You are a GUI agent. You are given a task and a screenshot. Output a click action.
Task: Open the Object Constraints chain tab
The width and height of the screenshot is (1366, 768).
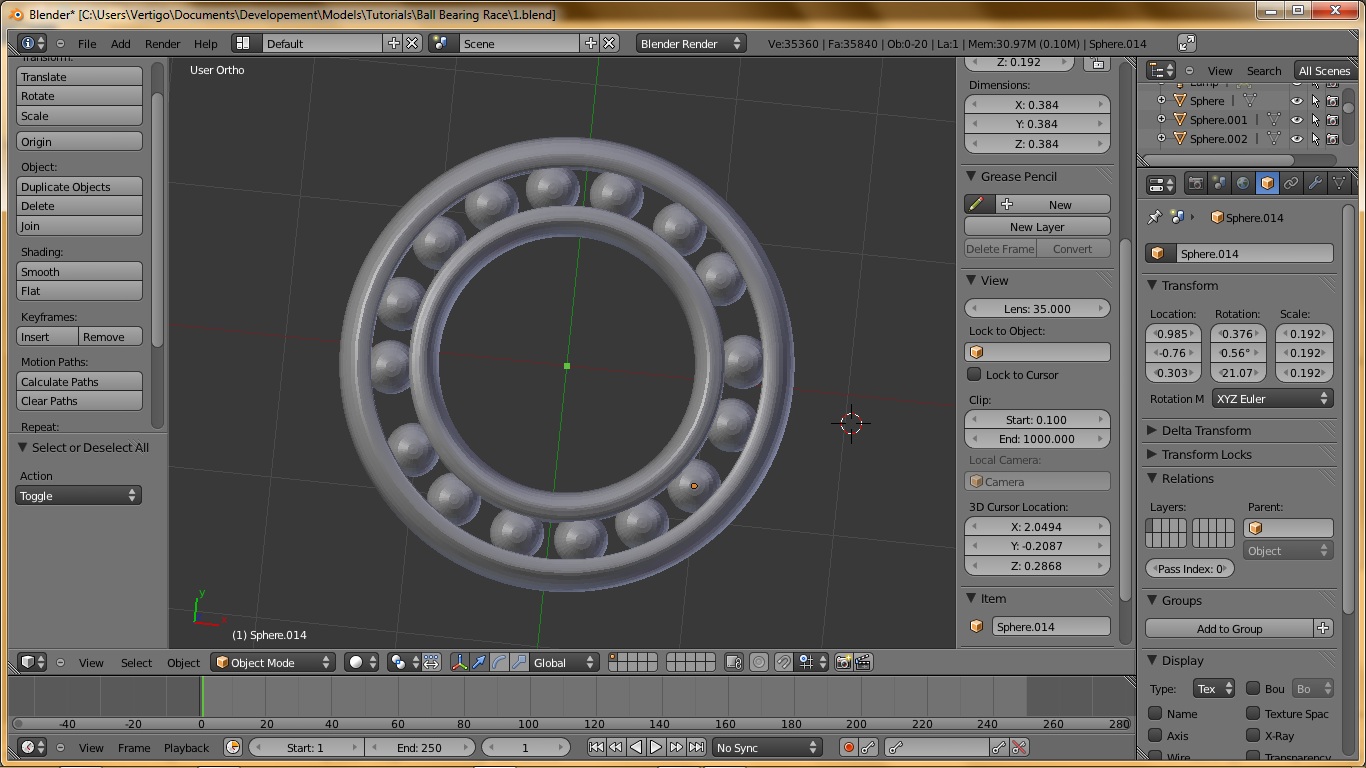pyautogui.click(x=1291, y=184)
